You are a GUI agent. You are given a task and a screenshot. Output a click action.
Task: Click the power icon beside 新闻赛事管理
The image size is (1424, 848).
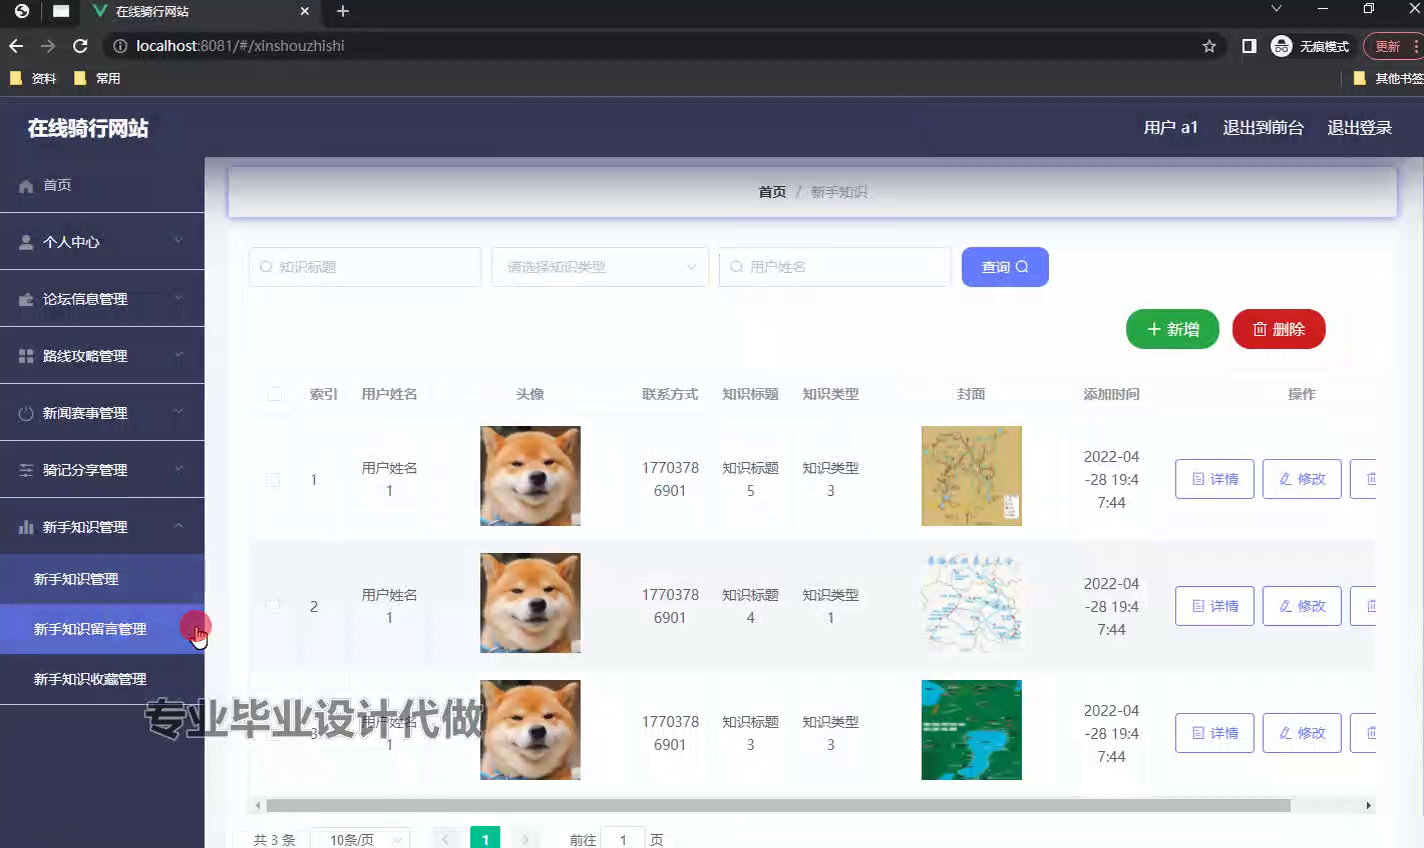(26, 413)
